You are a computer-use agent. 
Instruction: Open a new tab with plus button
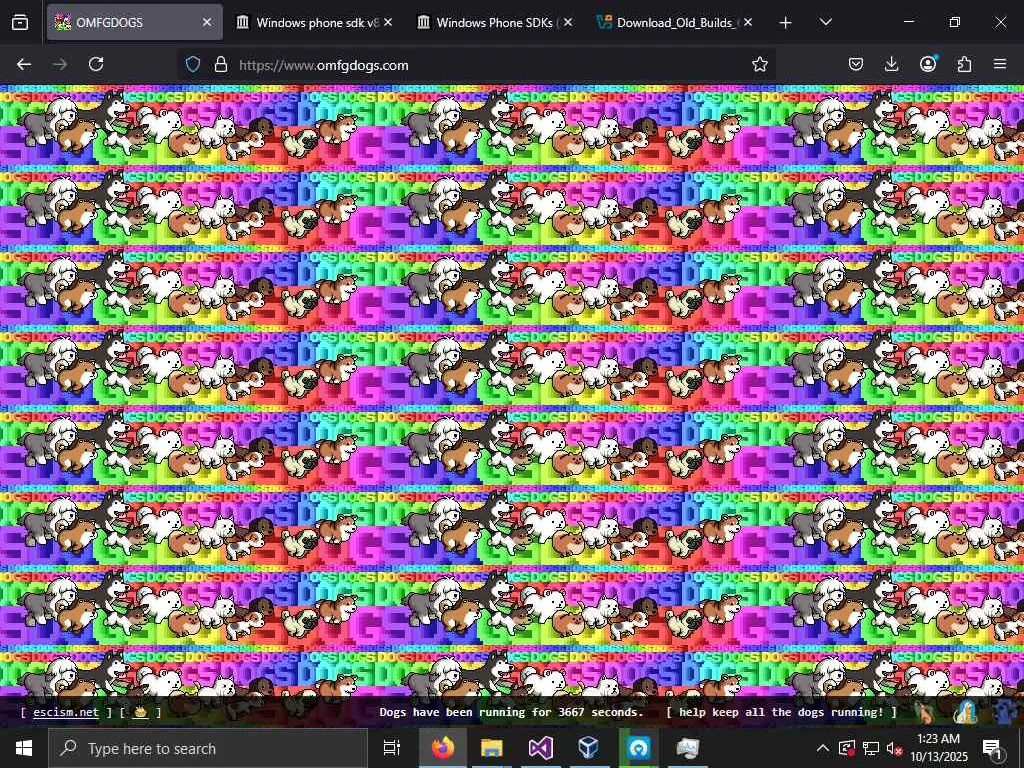[x=786, y=23]
